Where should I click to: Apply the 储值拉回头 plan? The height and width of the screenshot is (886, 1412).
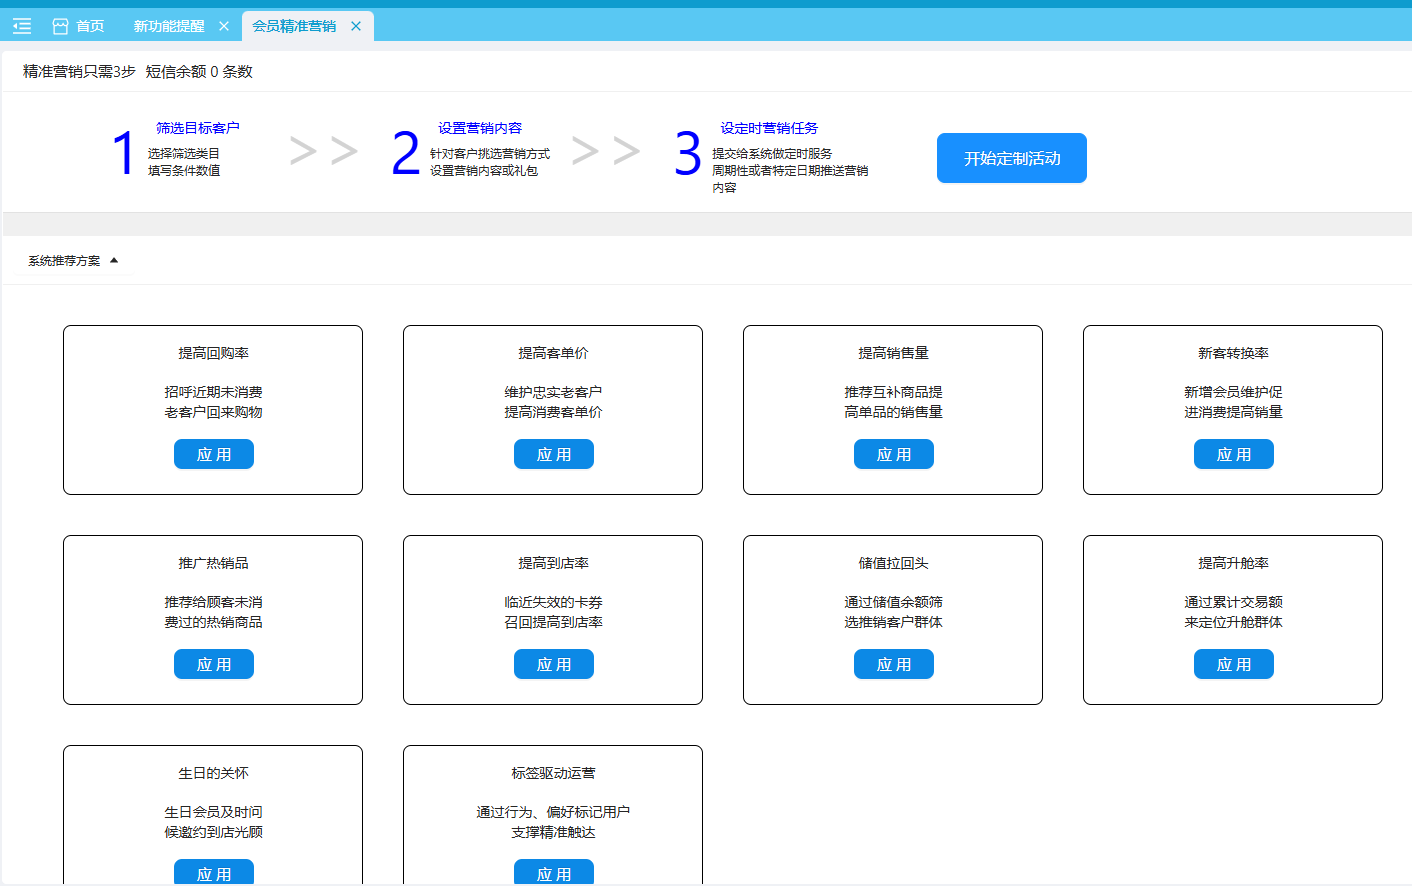[x=893, y=664]
